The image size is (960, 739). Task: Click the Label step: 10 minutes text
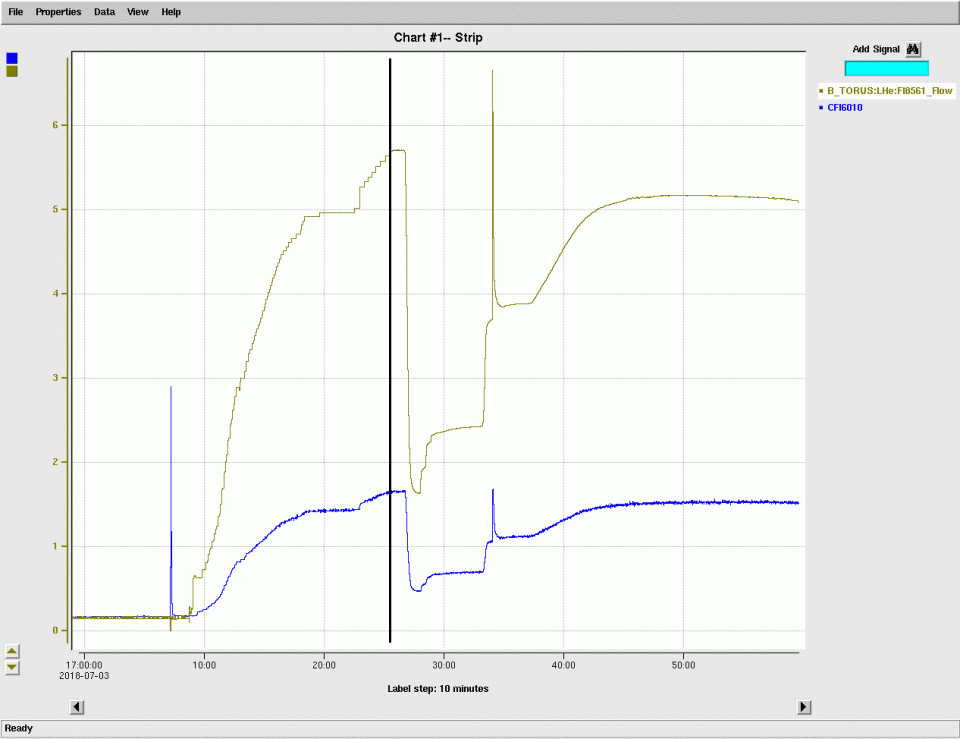[438, 689]
